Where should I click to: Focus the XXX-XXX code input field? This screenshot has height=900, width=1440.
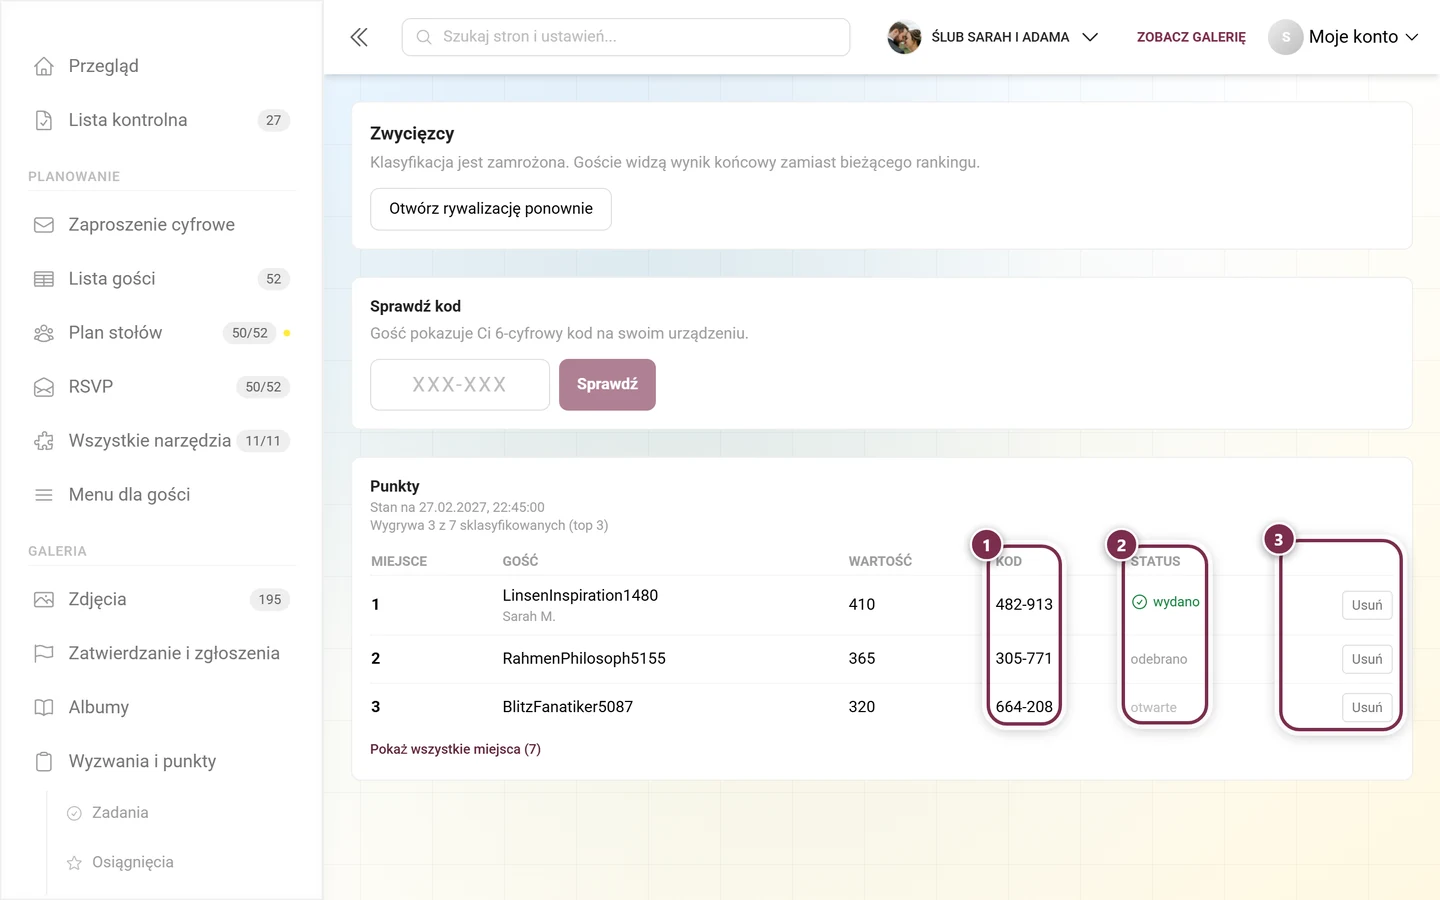[460, 385]
